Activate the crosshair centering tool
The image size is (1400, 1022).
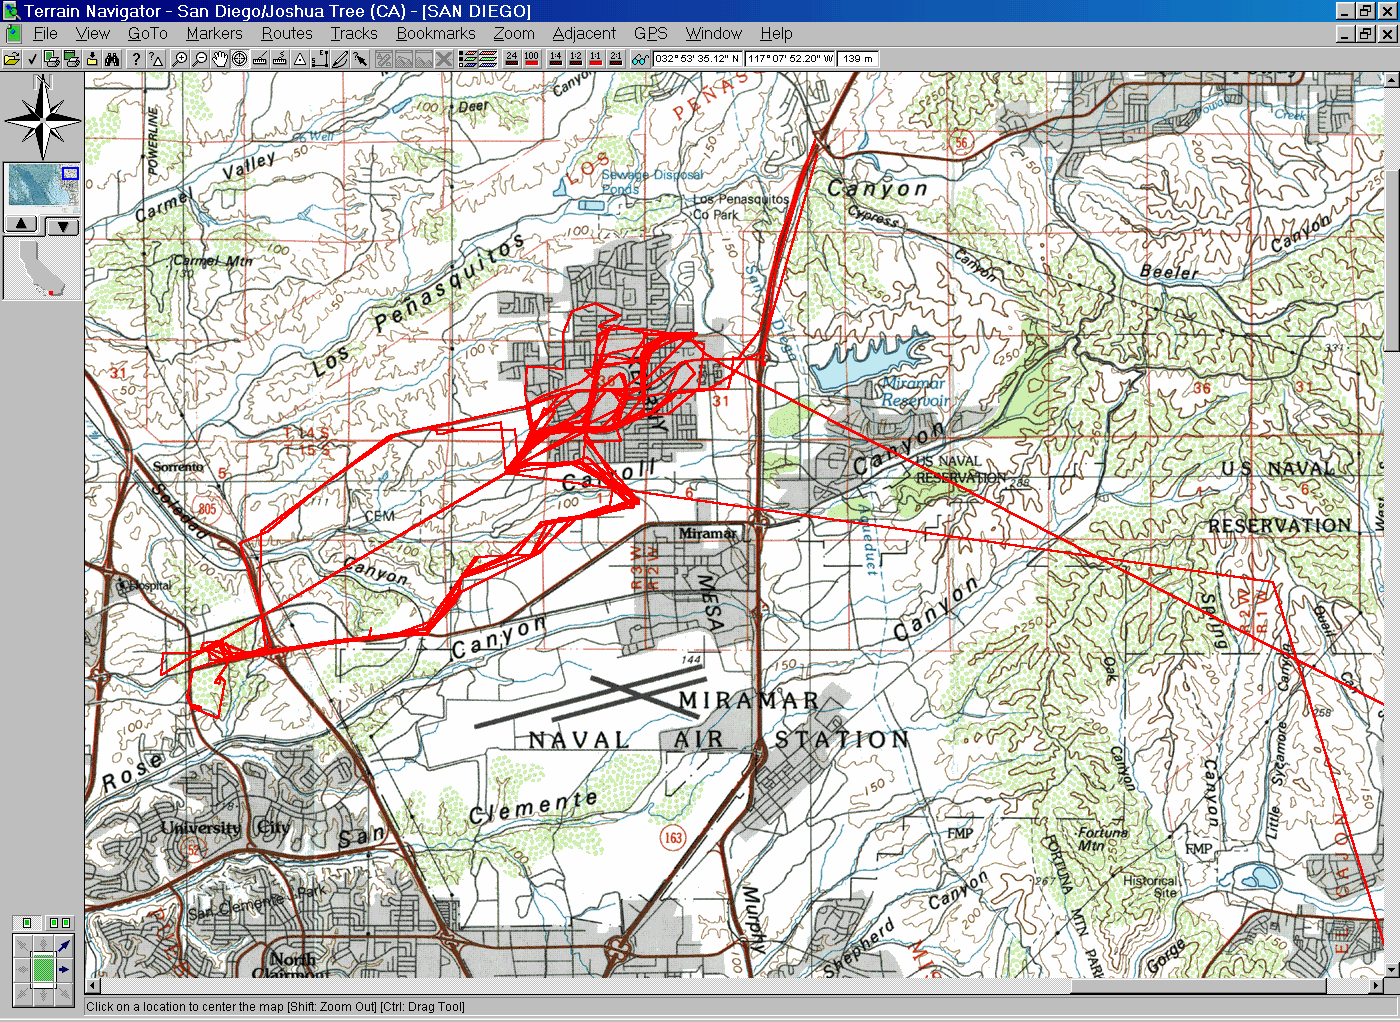coord(240,59)
